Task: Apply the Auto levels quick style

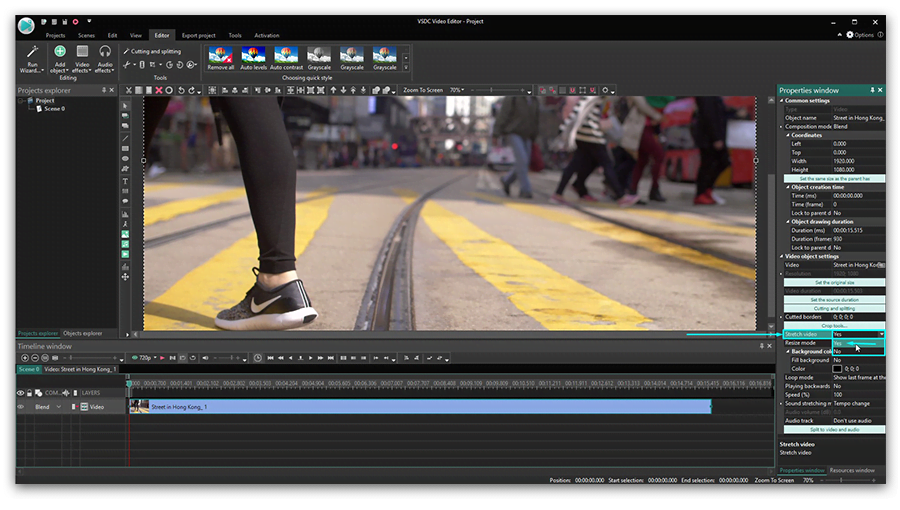Action: (252, 56)
